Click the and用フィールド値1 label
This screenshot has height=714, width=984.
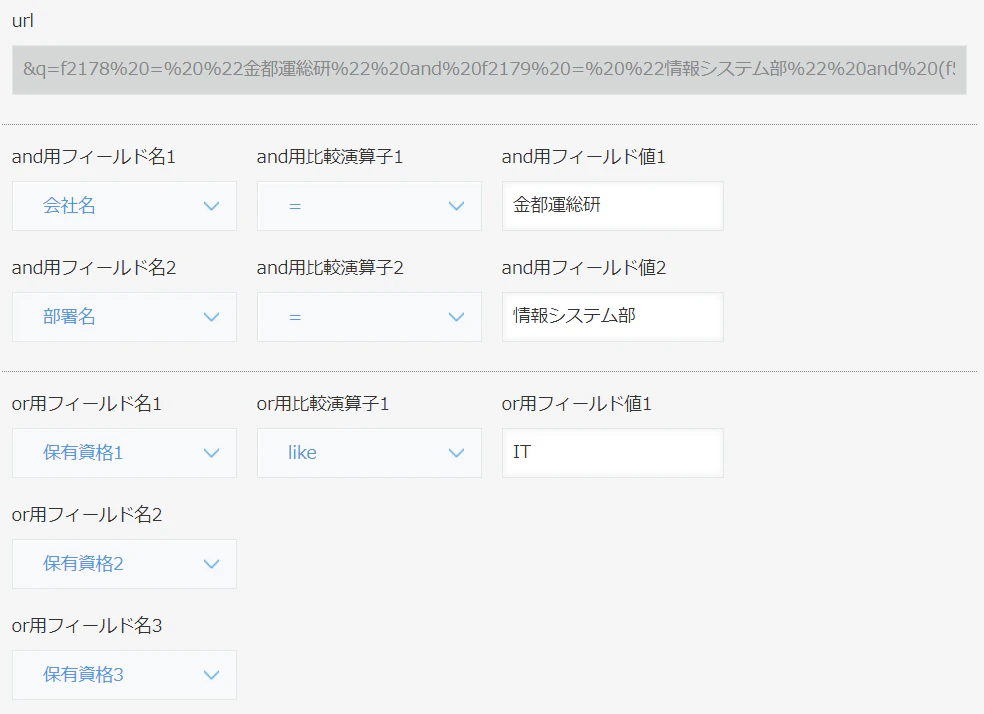583,156
